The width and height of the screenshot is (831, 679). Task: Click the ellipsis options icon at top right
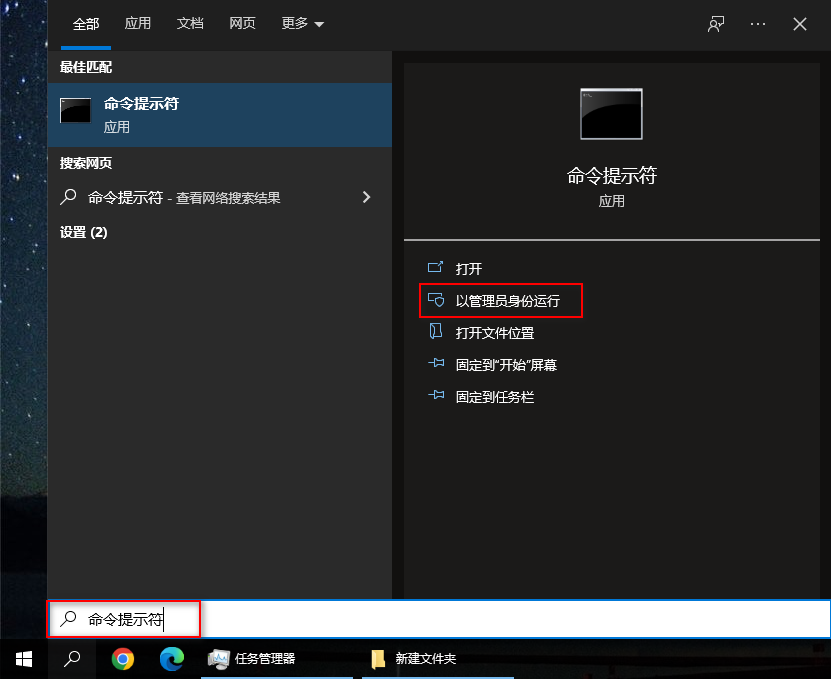(757, 24)
